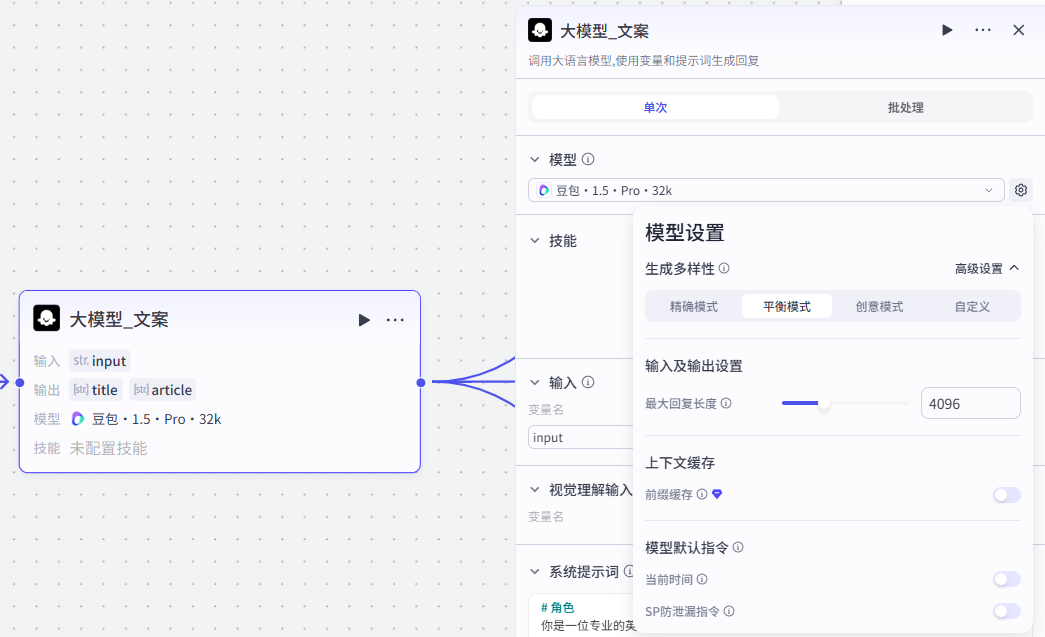Click the max reply length 4096 field

click(x=969, y=404)
